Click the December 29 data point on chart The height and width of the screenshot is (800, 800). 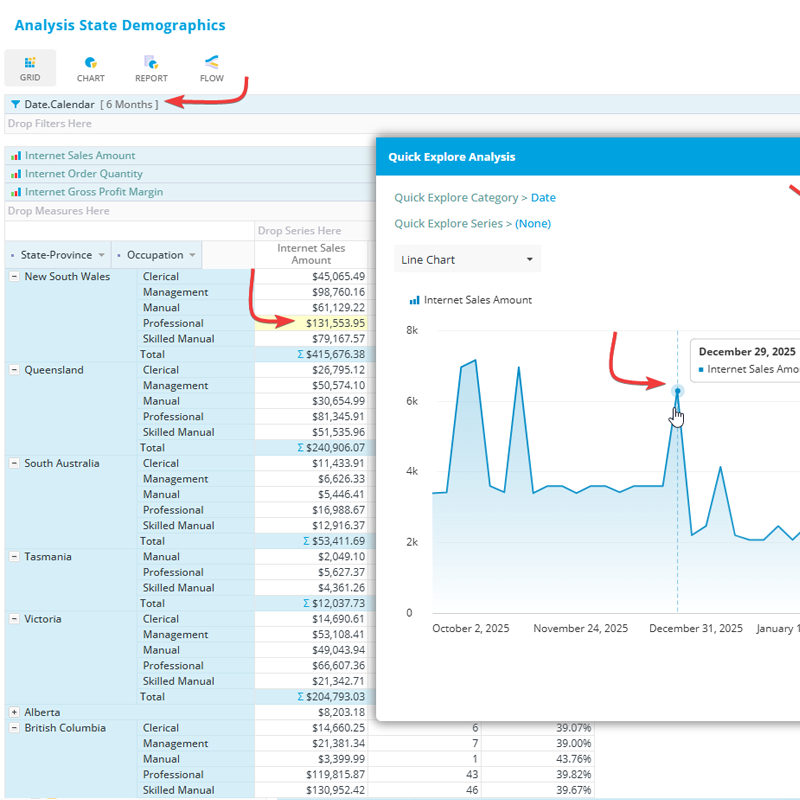(677, 391)
